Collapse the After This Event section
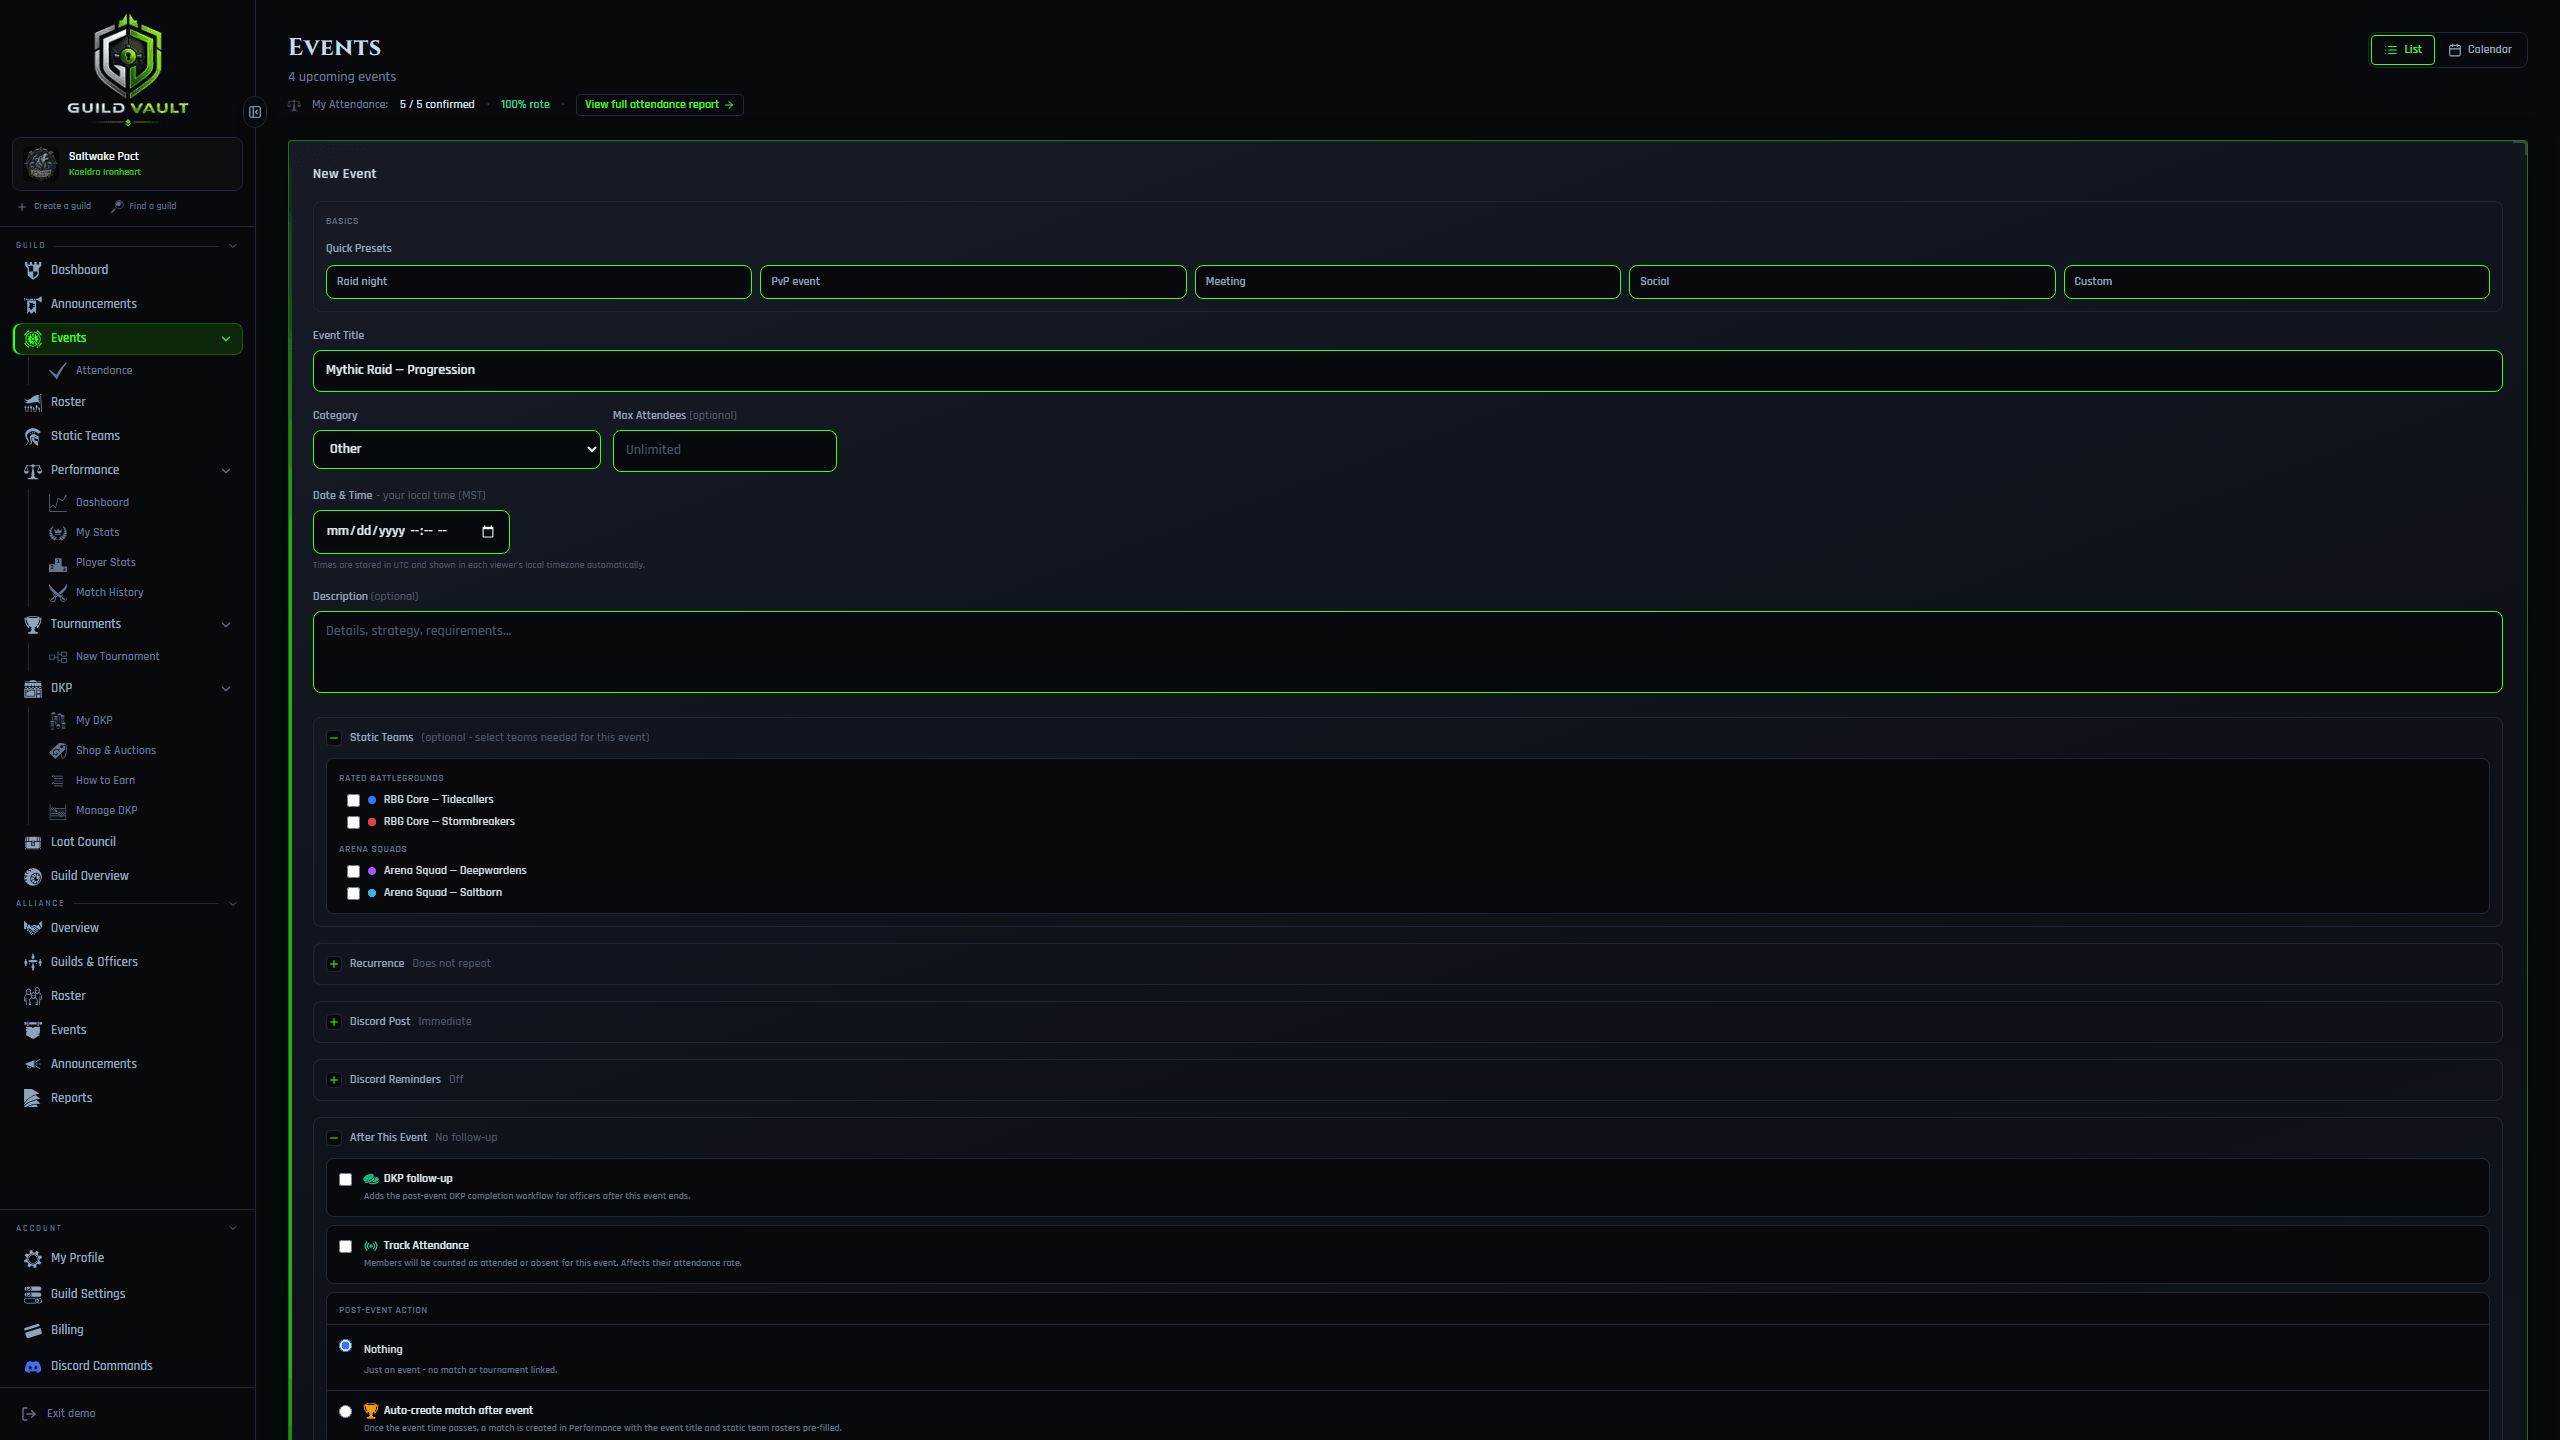The width and height of the screenshot is (2560, 1440). pyautogui.click(x=334, y=1138)
